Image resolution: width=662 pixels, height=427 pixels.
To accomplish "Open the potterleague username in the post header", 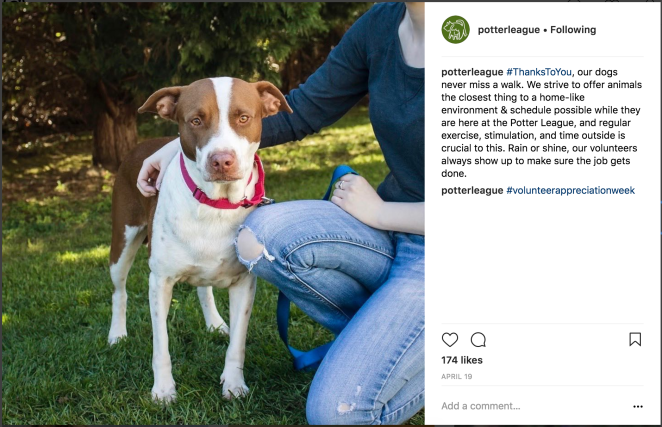I will (x=509, y=30).
